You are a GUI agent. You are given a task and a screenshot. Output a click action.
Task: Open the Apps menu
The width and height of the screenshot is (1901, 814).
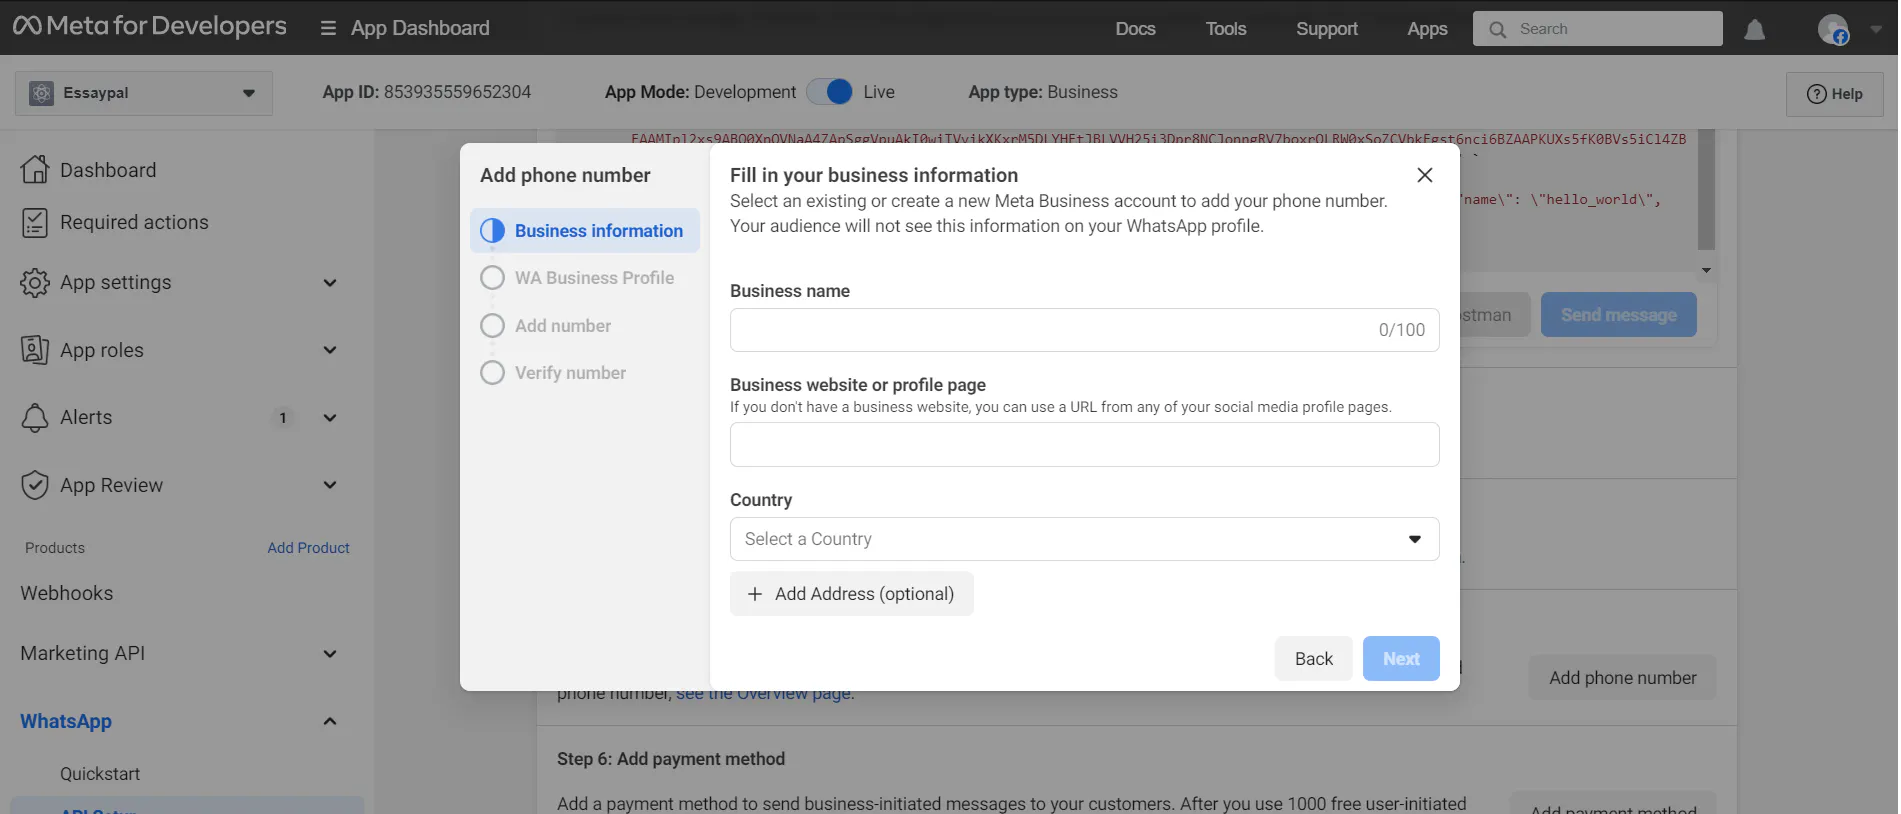(1427, 29)
